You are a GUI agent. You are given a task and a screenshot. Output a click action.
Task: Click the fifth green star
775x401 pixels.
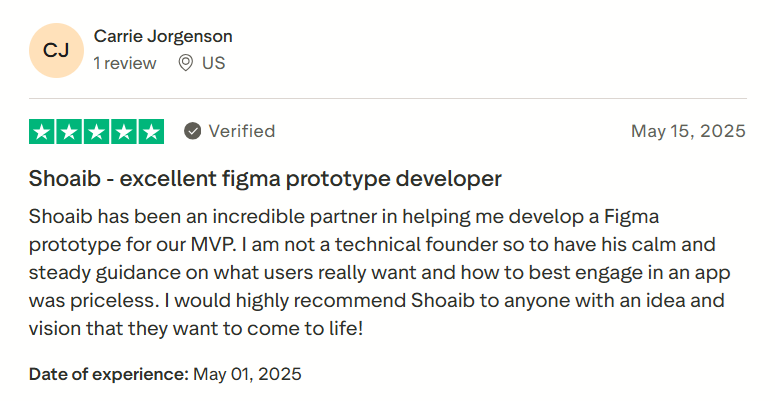pyautogui.click(x=151, y=132)
